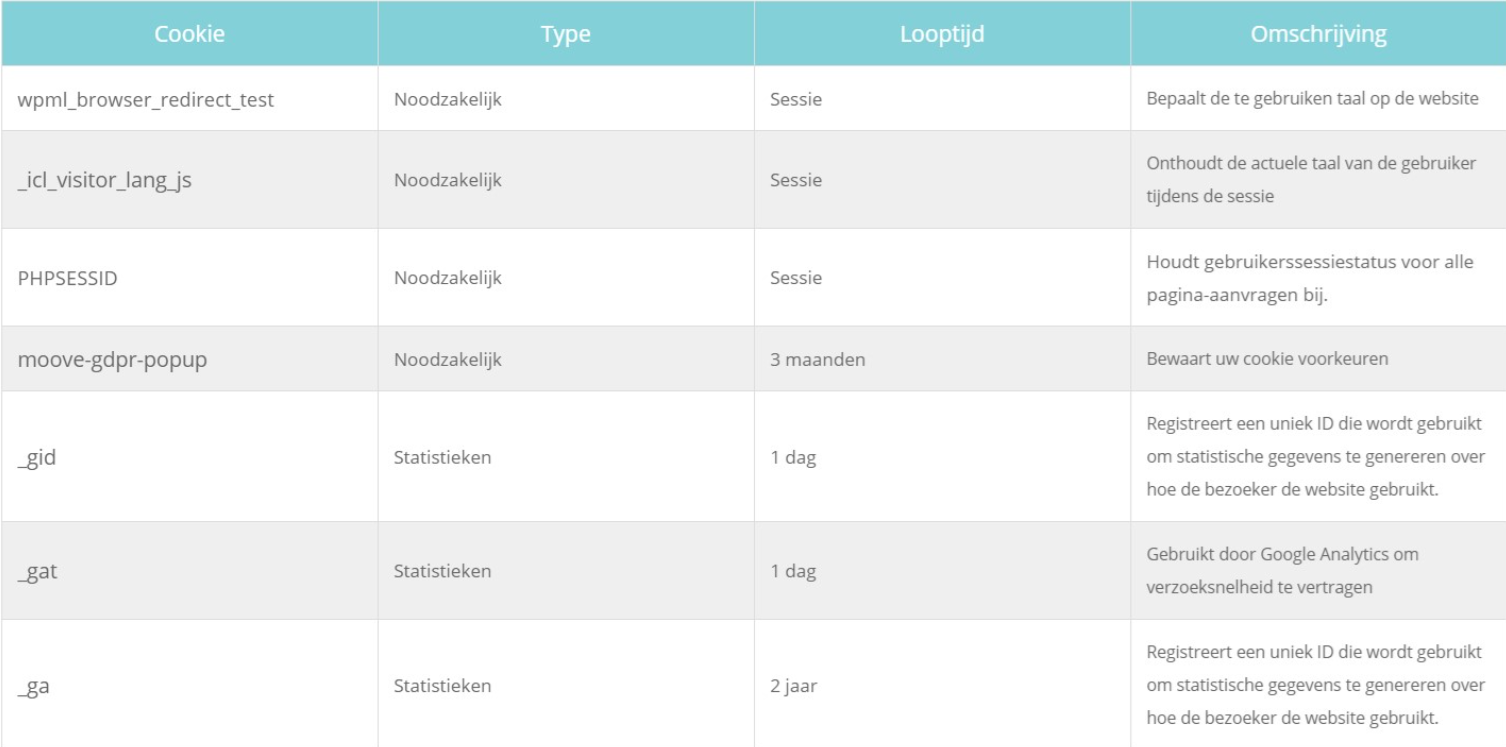This screenshot has height=747, width=1506.
Task: Click Statistieken type in the _gid row
Action: tap(442, 458)
